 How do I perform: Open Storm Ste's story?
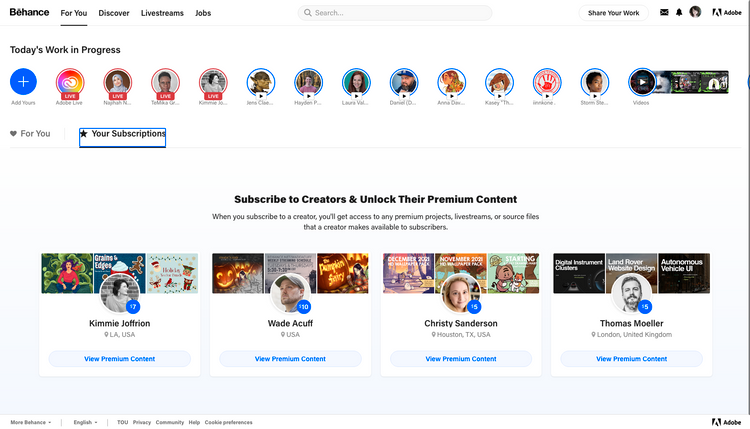tap(595, 82)
